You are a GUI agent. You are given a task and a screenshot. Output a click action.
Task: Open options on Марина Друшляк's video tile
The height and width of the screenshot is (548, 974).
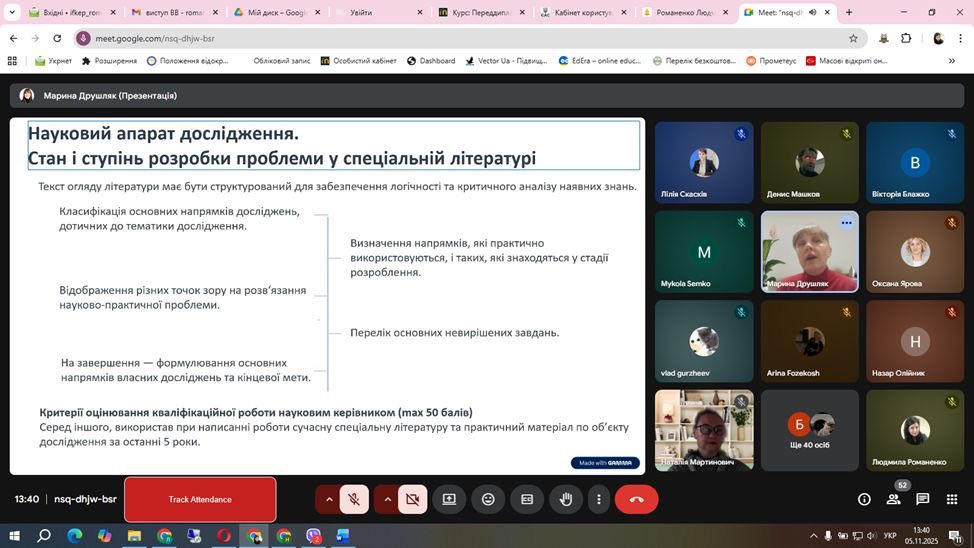click(846, 222)
